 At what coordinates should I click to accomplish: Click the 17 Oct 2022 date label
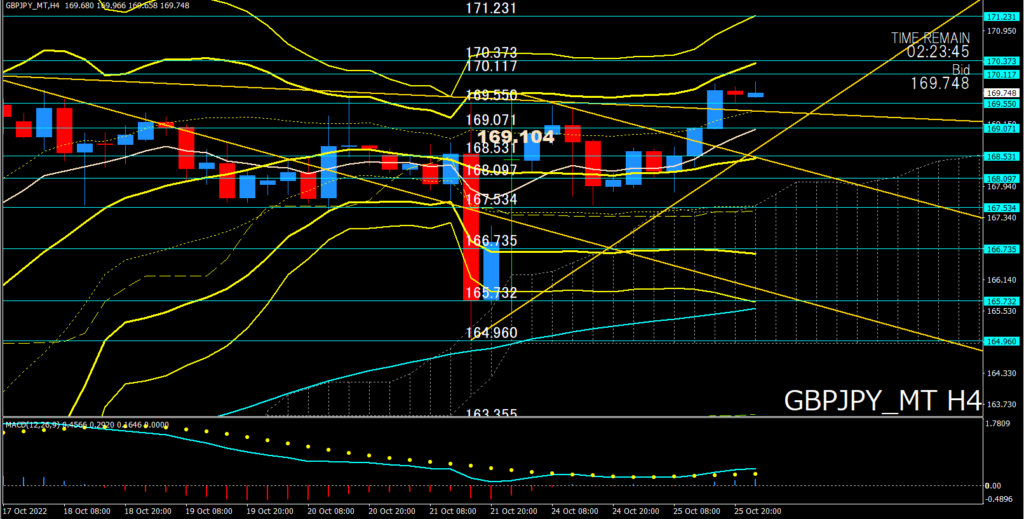pyautogui.click(x=23, y=511)
